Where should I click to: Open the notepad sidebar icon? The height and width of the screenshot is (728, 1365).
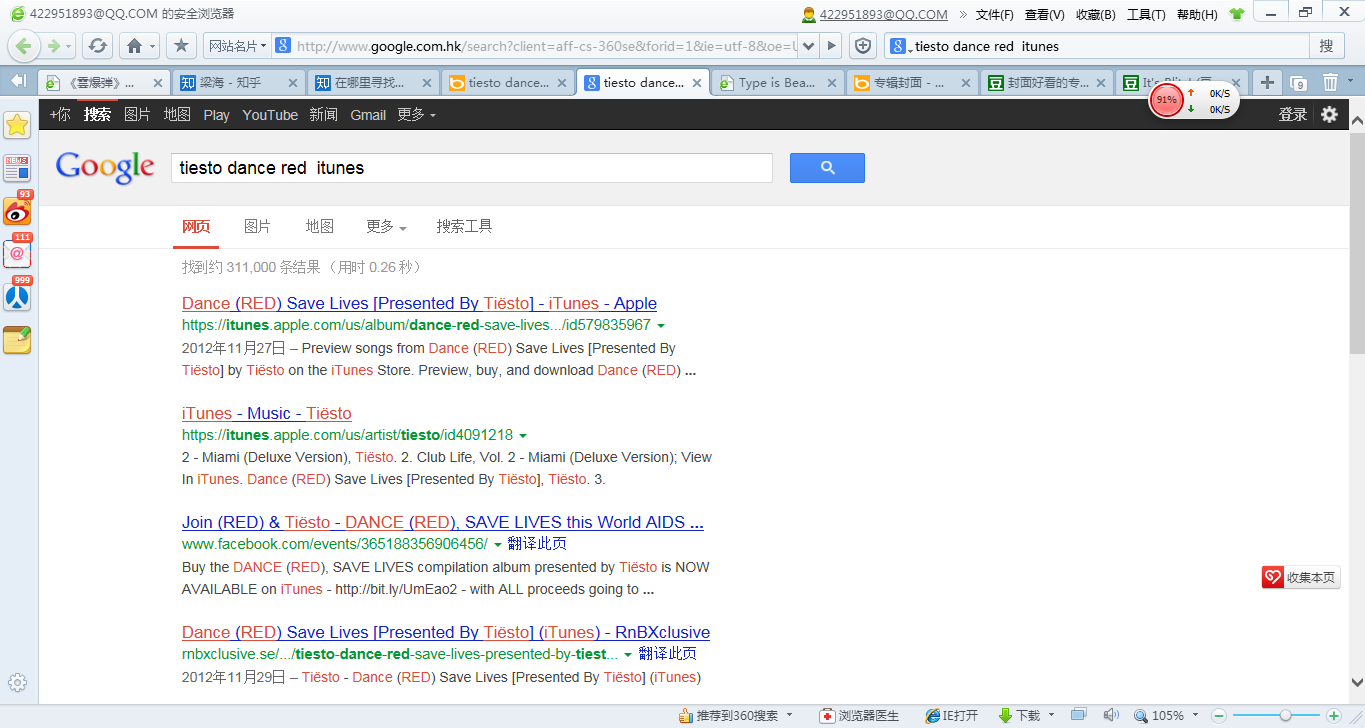click(x=17, y=340)
